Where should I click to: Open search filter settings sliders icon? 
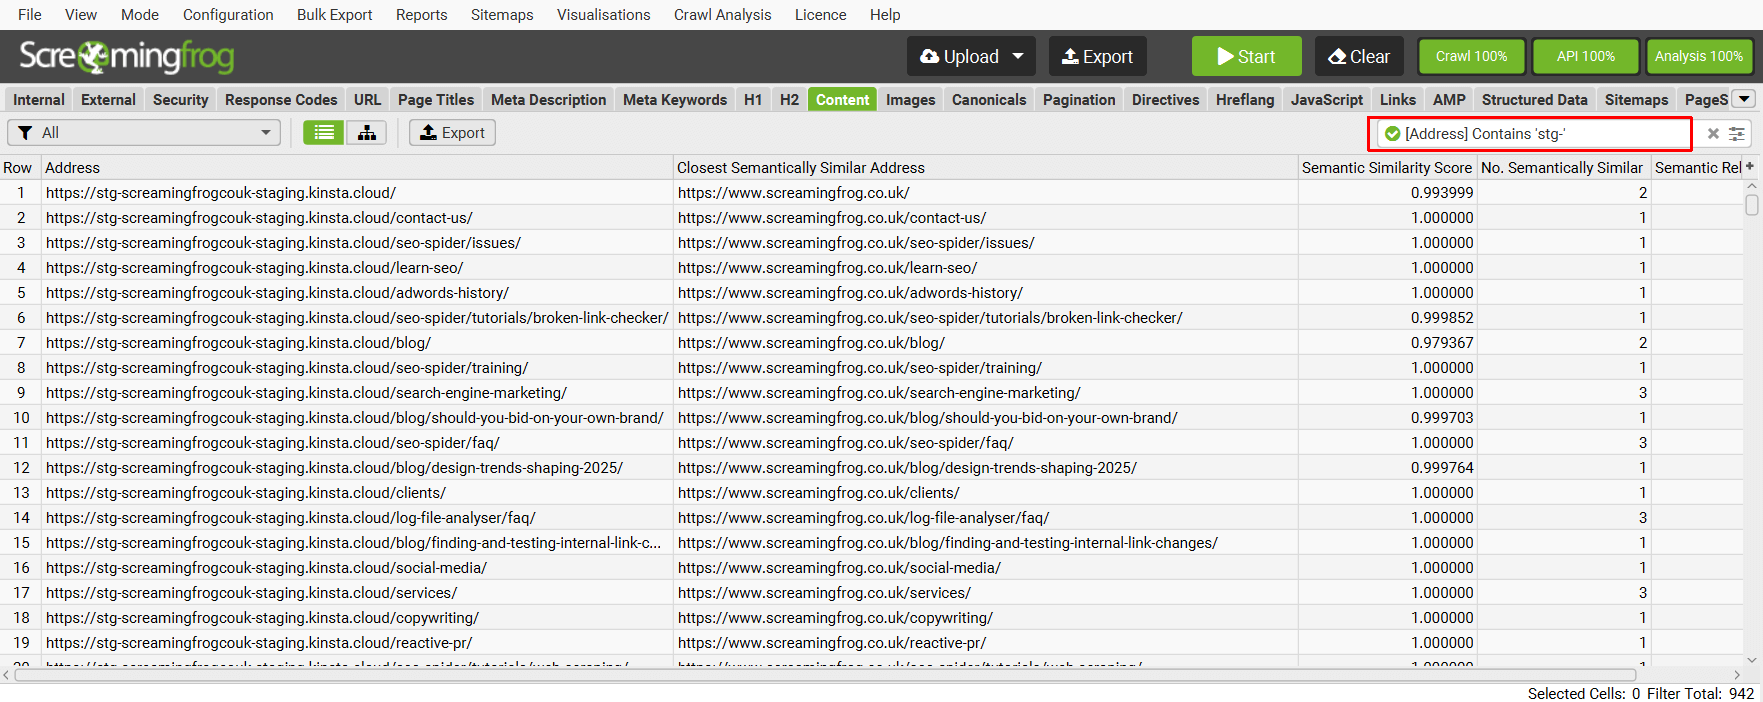coord(1737,133)
